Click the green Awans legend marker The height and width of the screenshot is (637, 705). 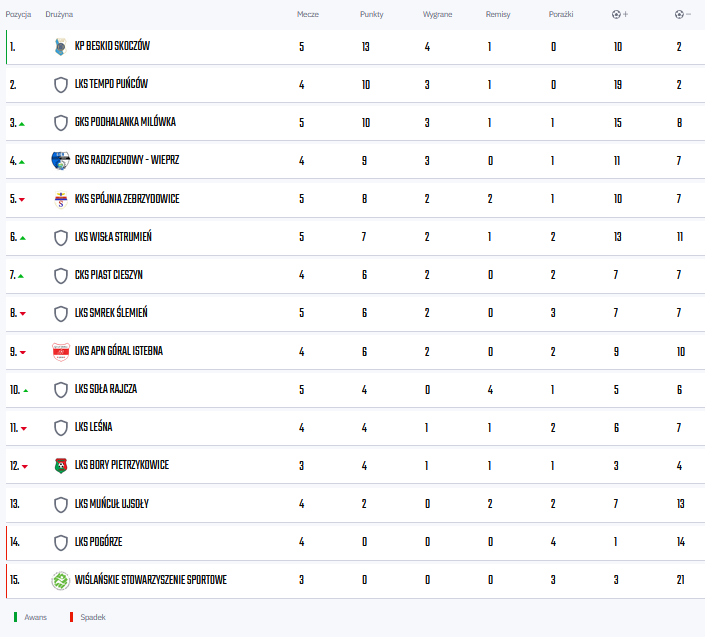click(15, 617)
